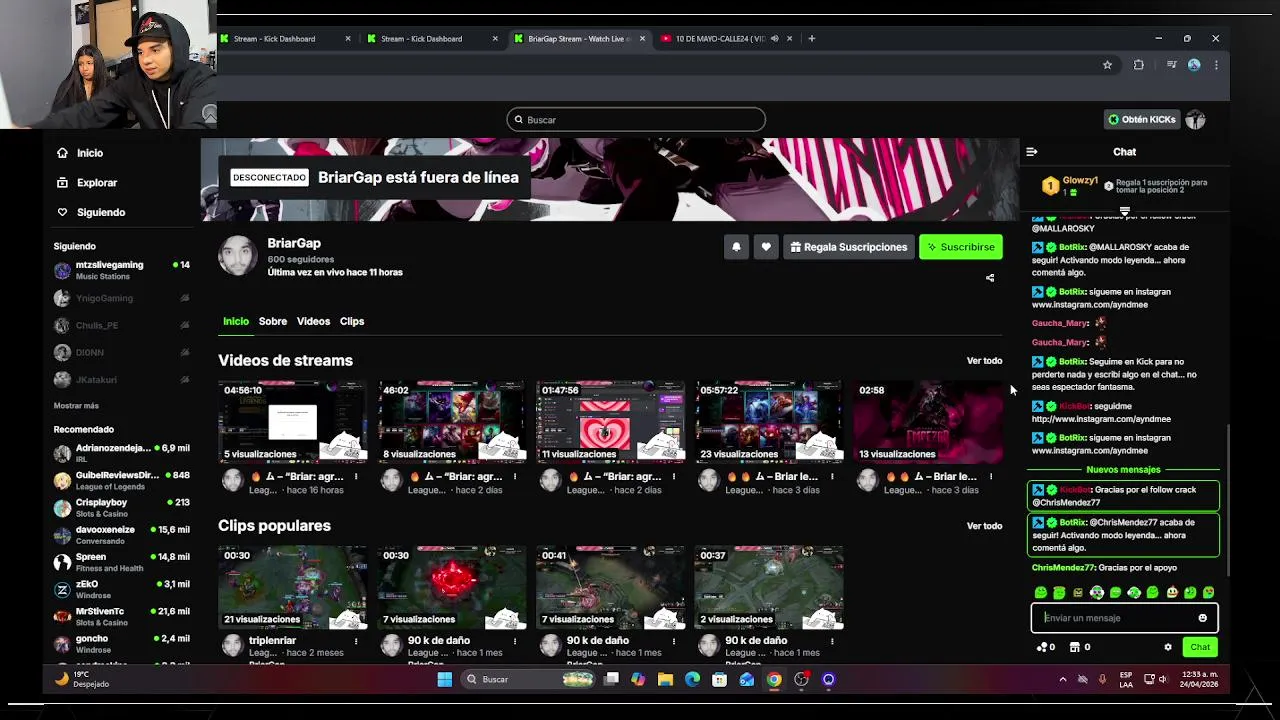Open options menu for triplenriar clip
Screen dimensions: 1280x720
pos(356,641)
